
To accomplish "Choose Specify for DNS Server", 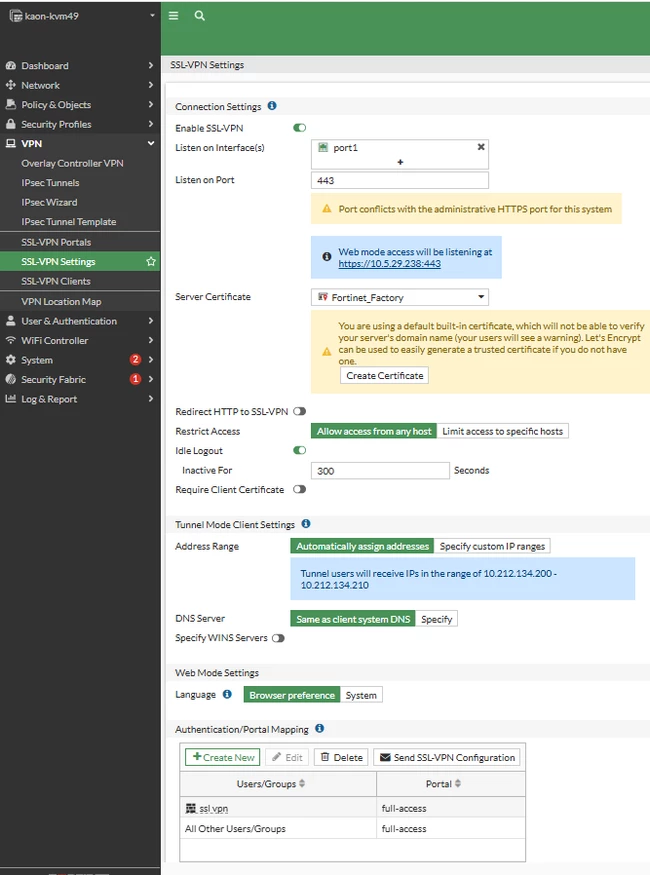I will click(x=436, y=619).
